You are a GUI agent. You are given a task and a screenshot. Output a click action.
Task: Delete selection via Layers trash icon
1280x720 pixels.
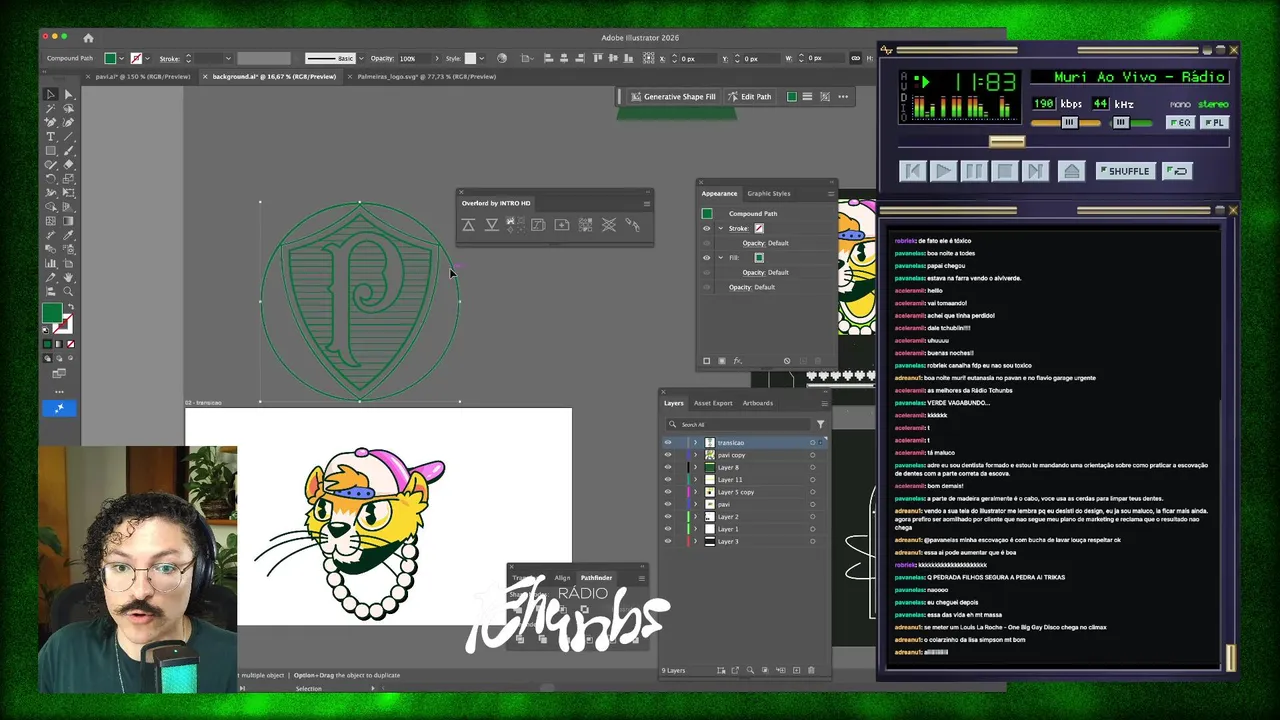click(811, 670)
